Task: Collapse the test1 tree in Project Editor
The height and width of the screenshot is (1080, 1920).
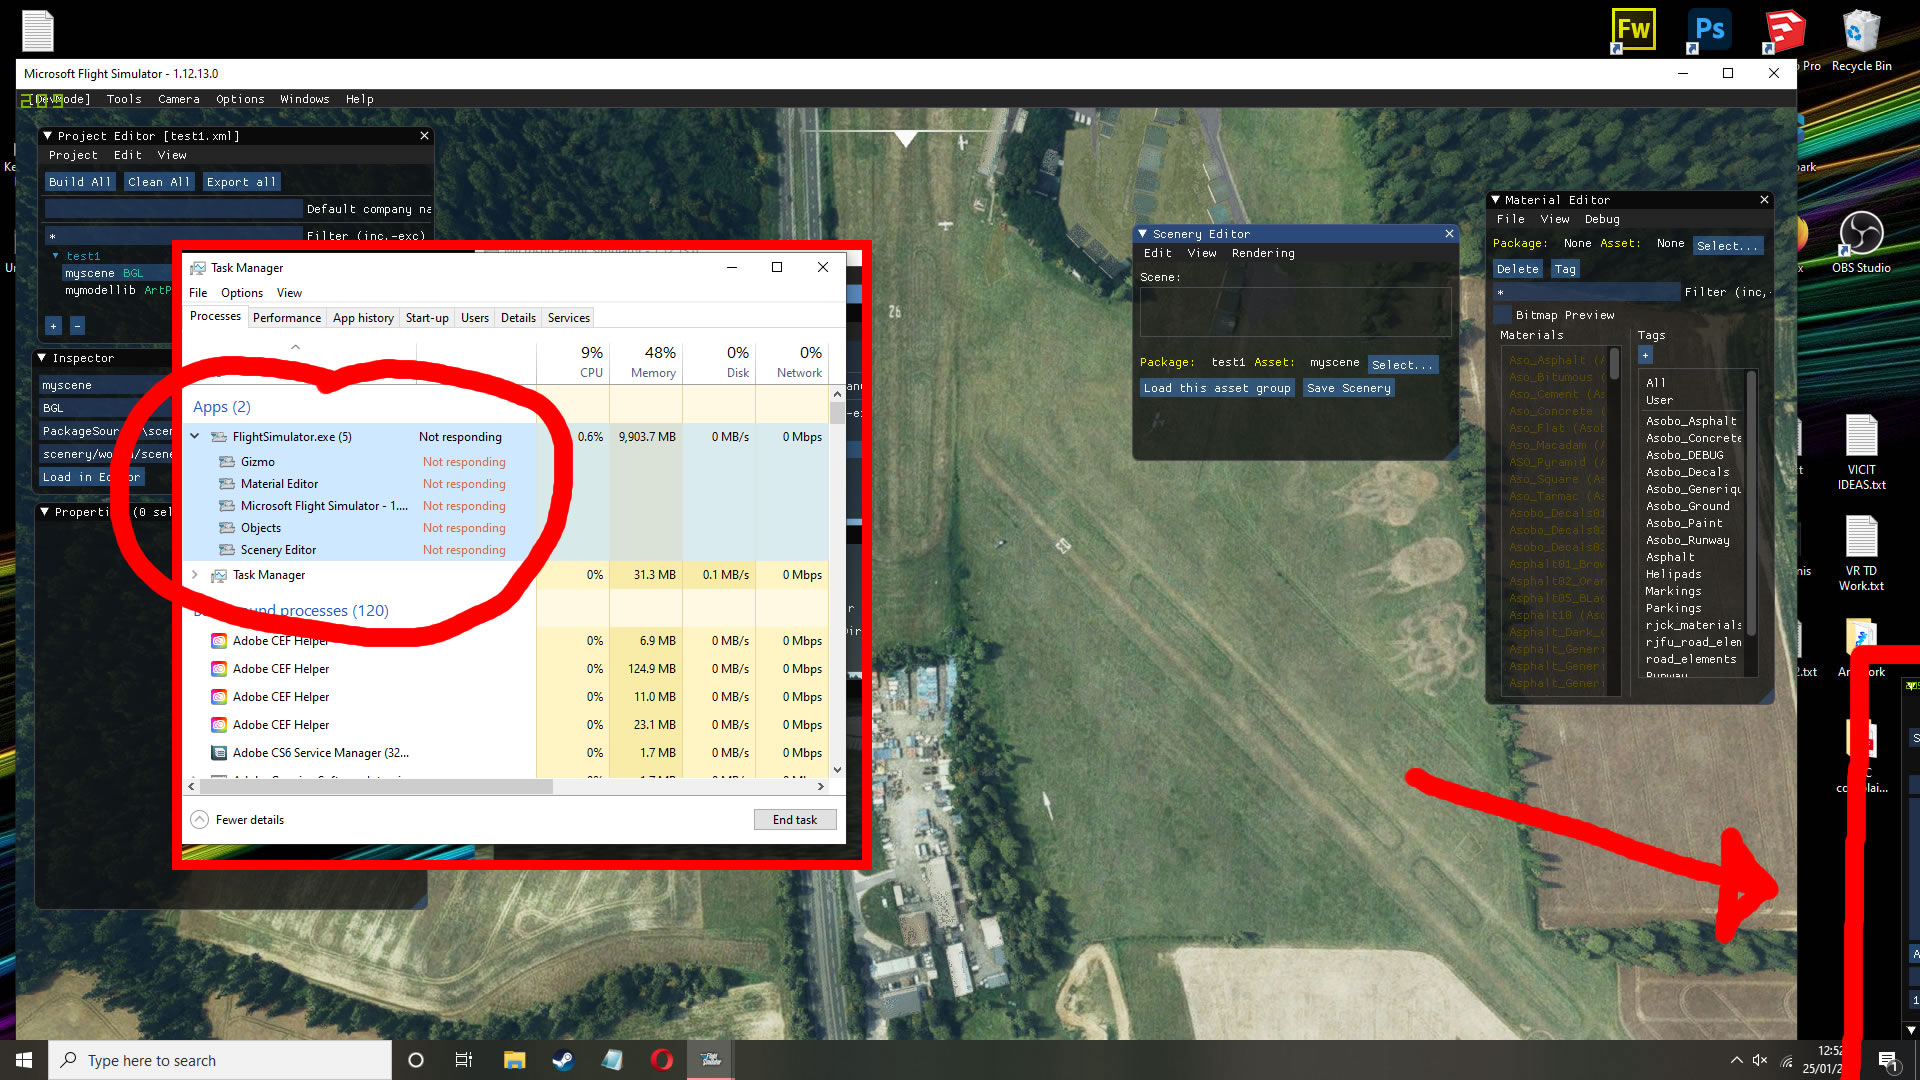Action: (55, 255)
